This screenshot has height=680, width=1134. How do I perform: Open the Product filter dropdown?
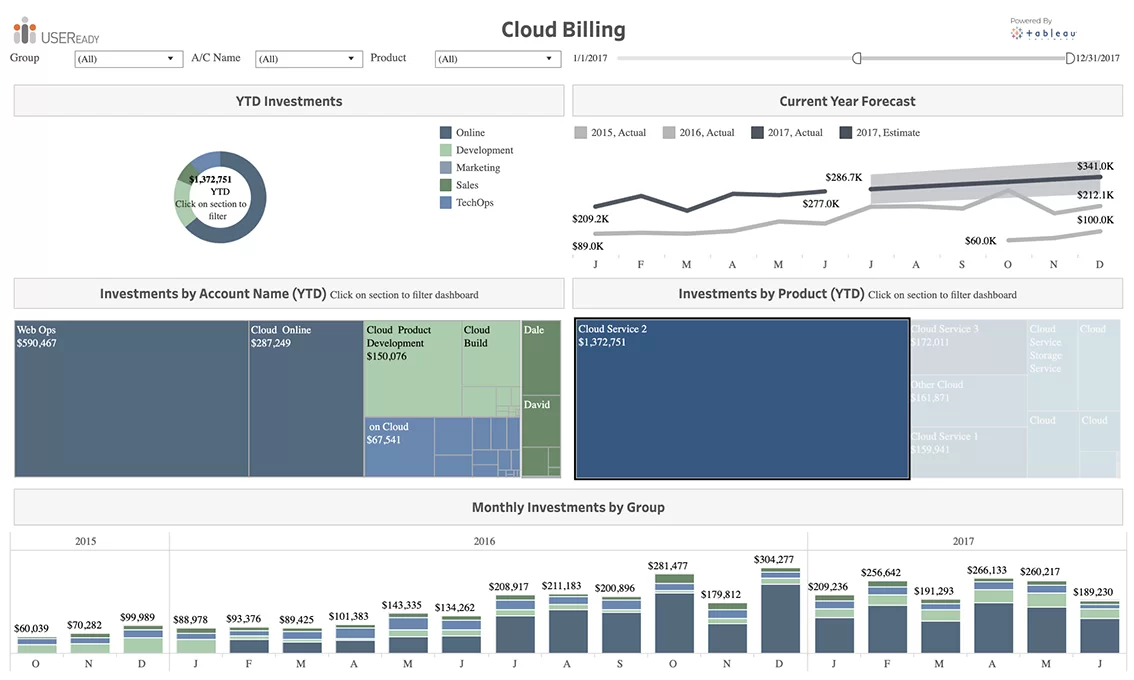pyautogui.click(x=498, y=59)
